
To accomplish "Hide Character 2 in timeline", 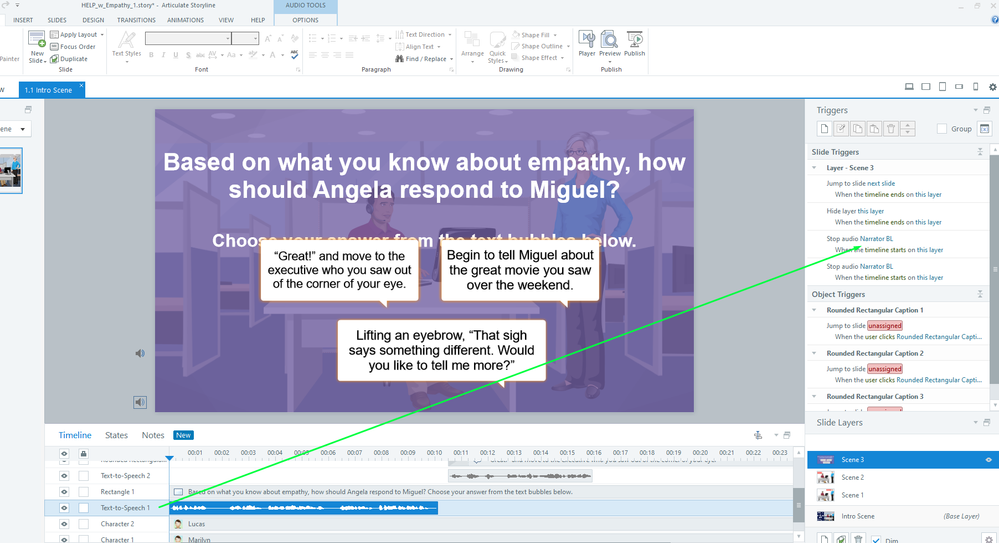I will [x=64, y=524].
